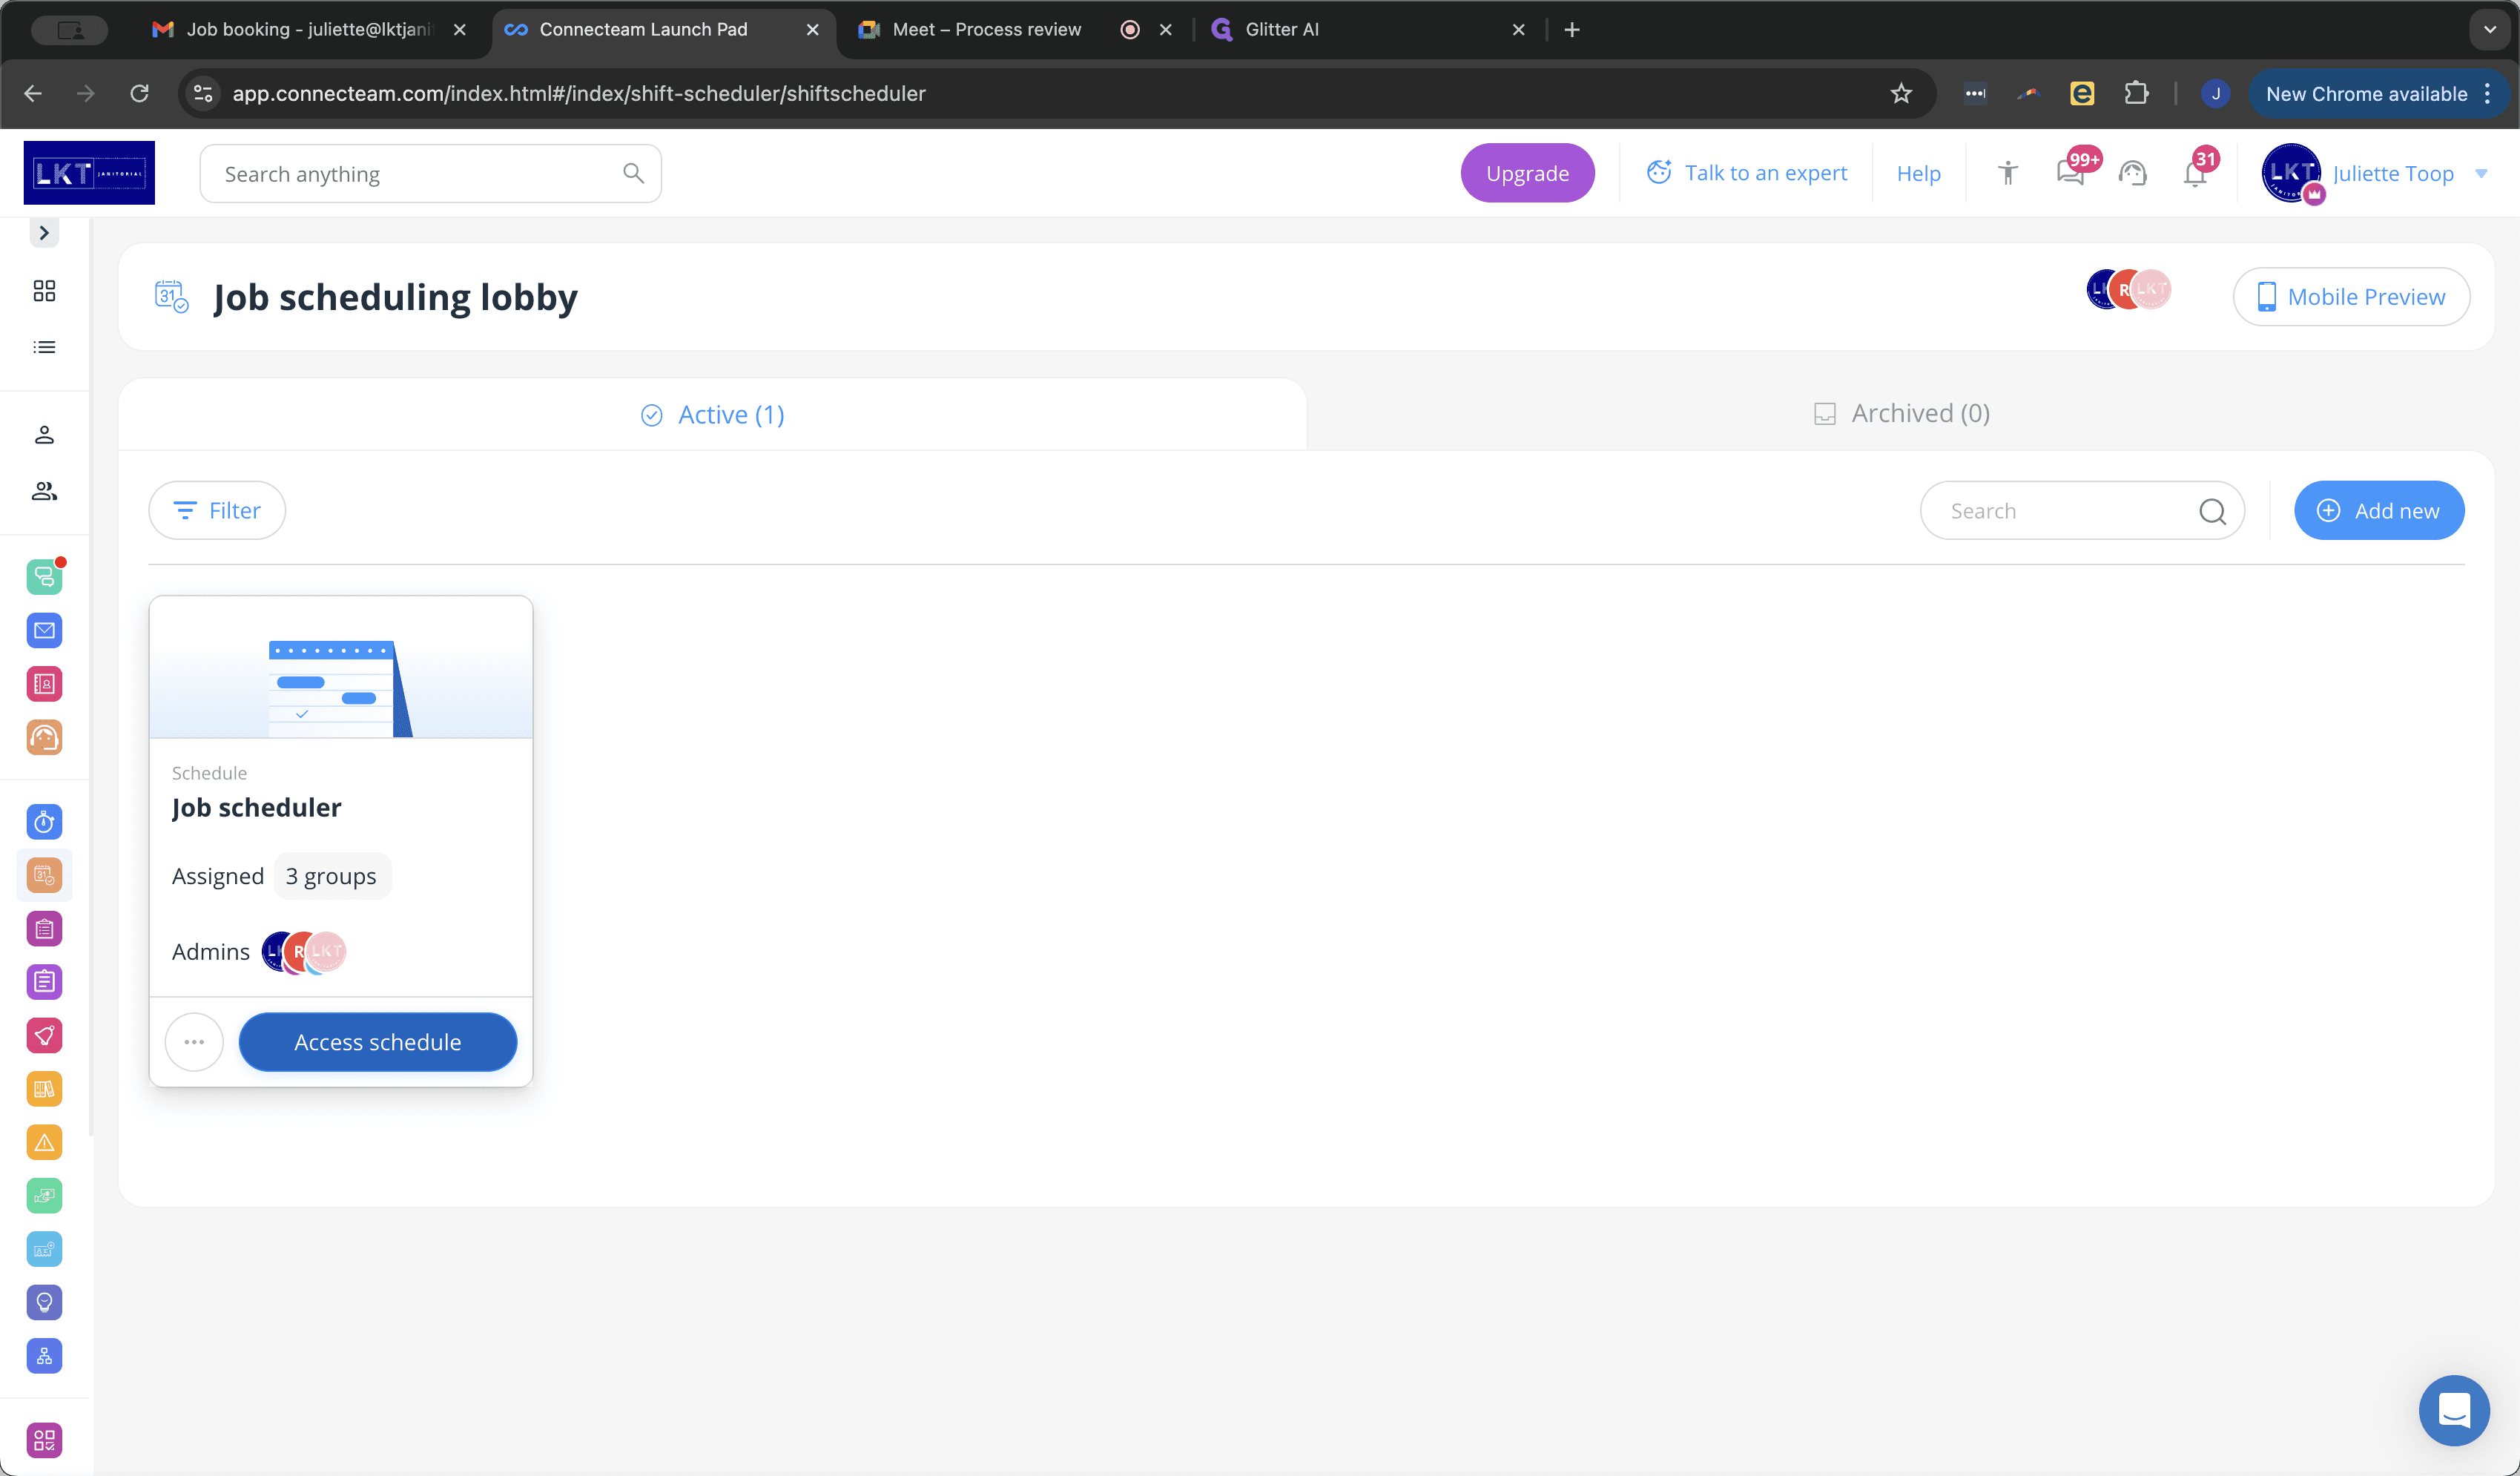Viewport: 2520px width, 1476px height.
Task: Open the orange calendar Job Scheduling icon
Action: (x=44, y=876)
